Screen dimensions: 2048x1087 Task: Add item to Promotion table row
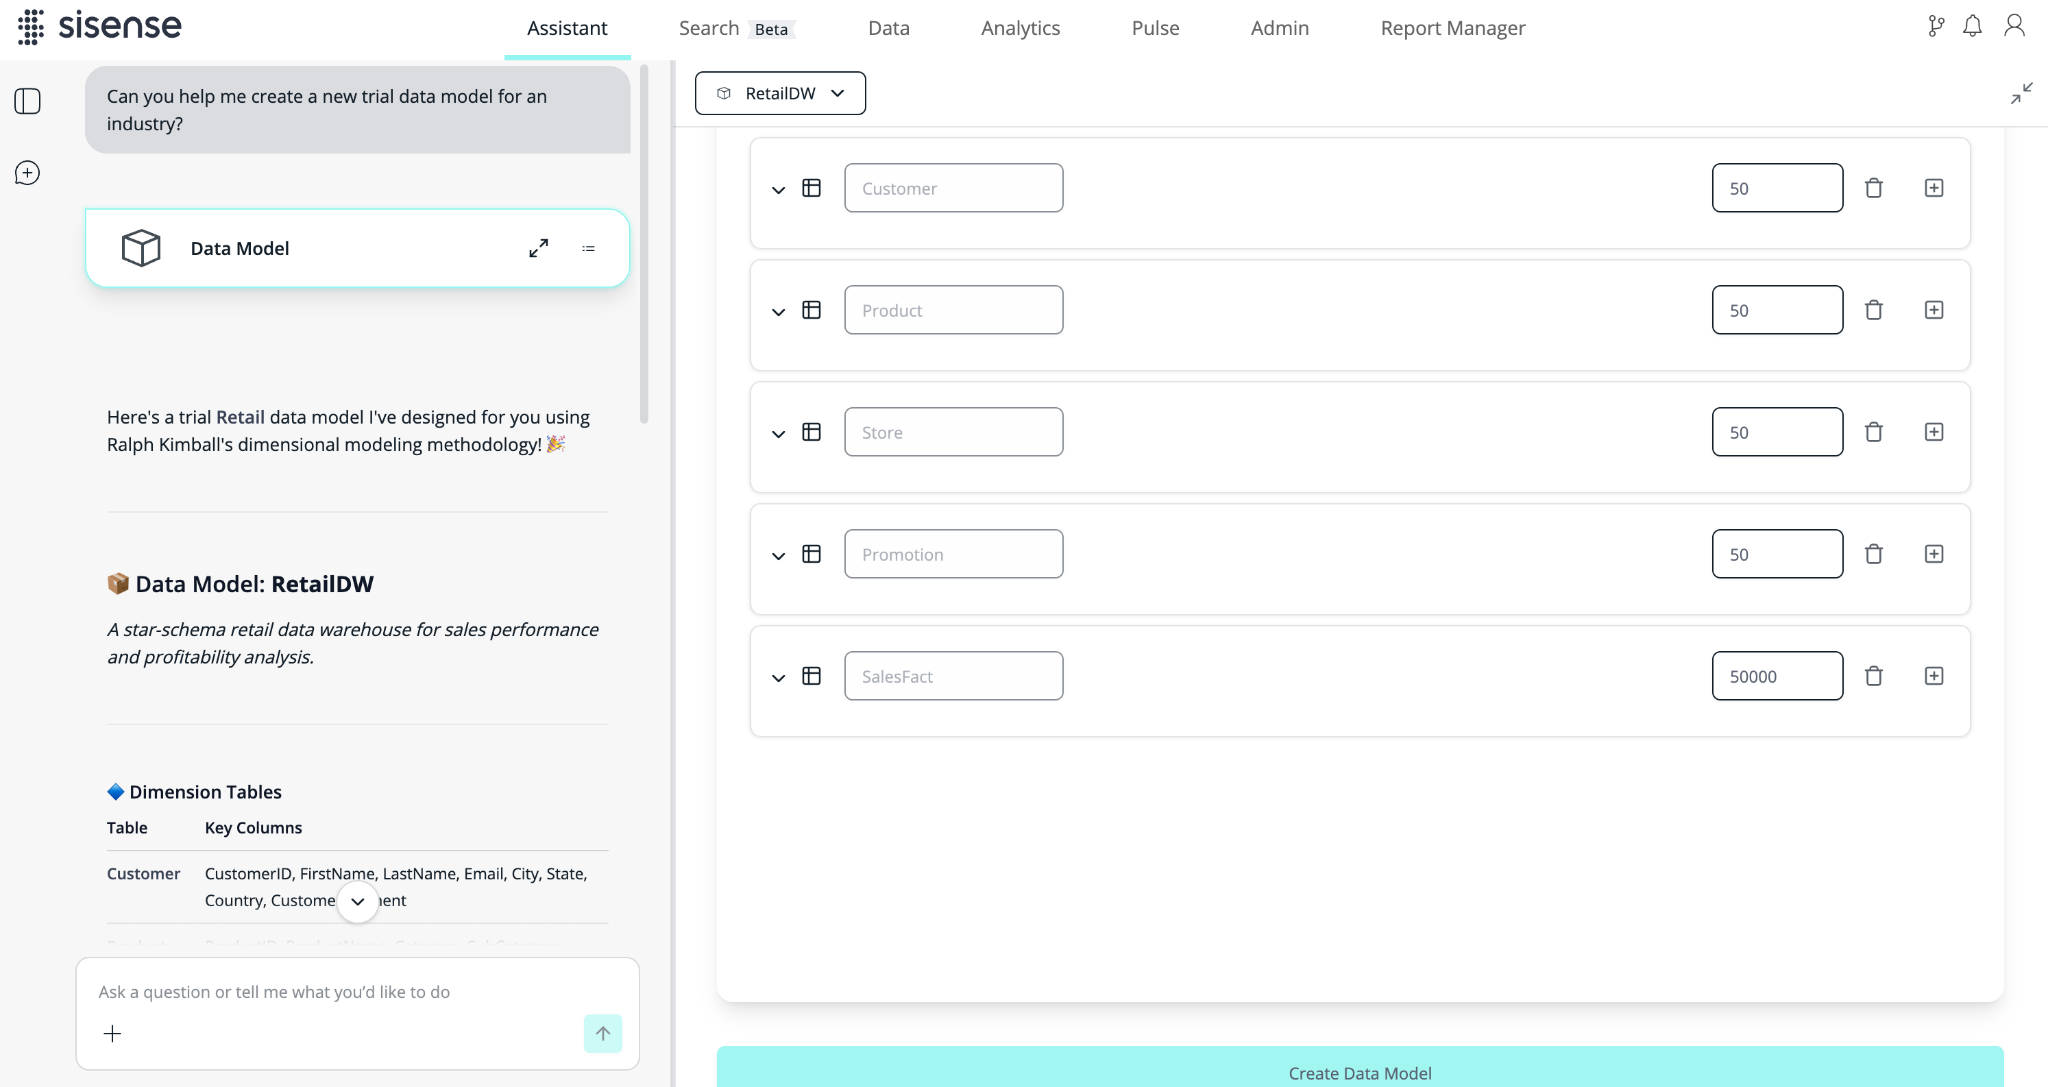(1934, 554)
